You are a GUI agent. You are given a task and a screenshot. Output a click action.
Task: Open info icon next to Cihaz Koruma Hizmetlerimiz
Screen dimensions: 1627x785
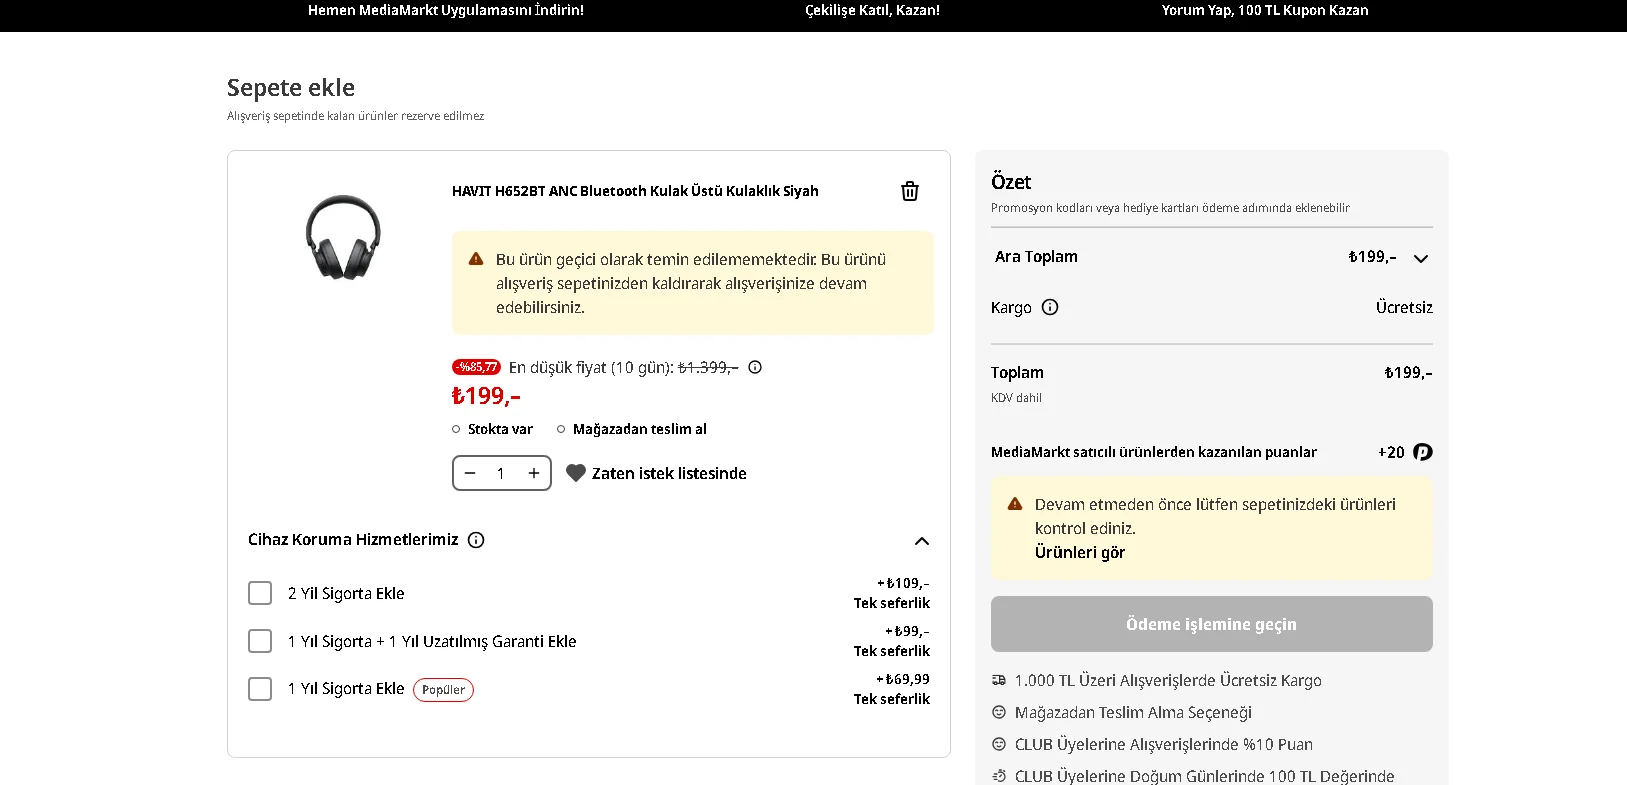(x=476, y=540)
